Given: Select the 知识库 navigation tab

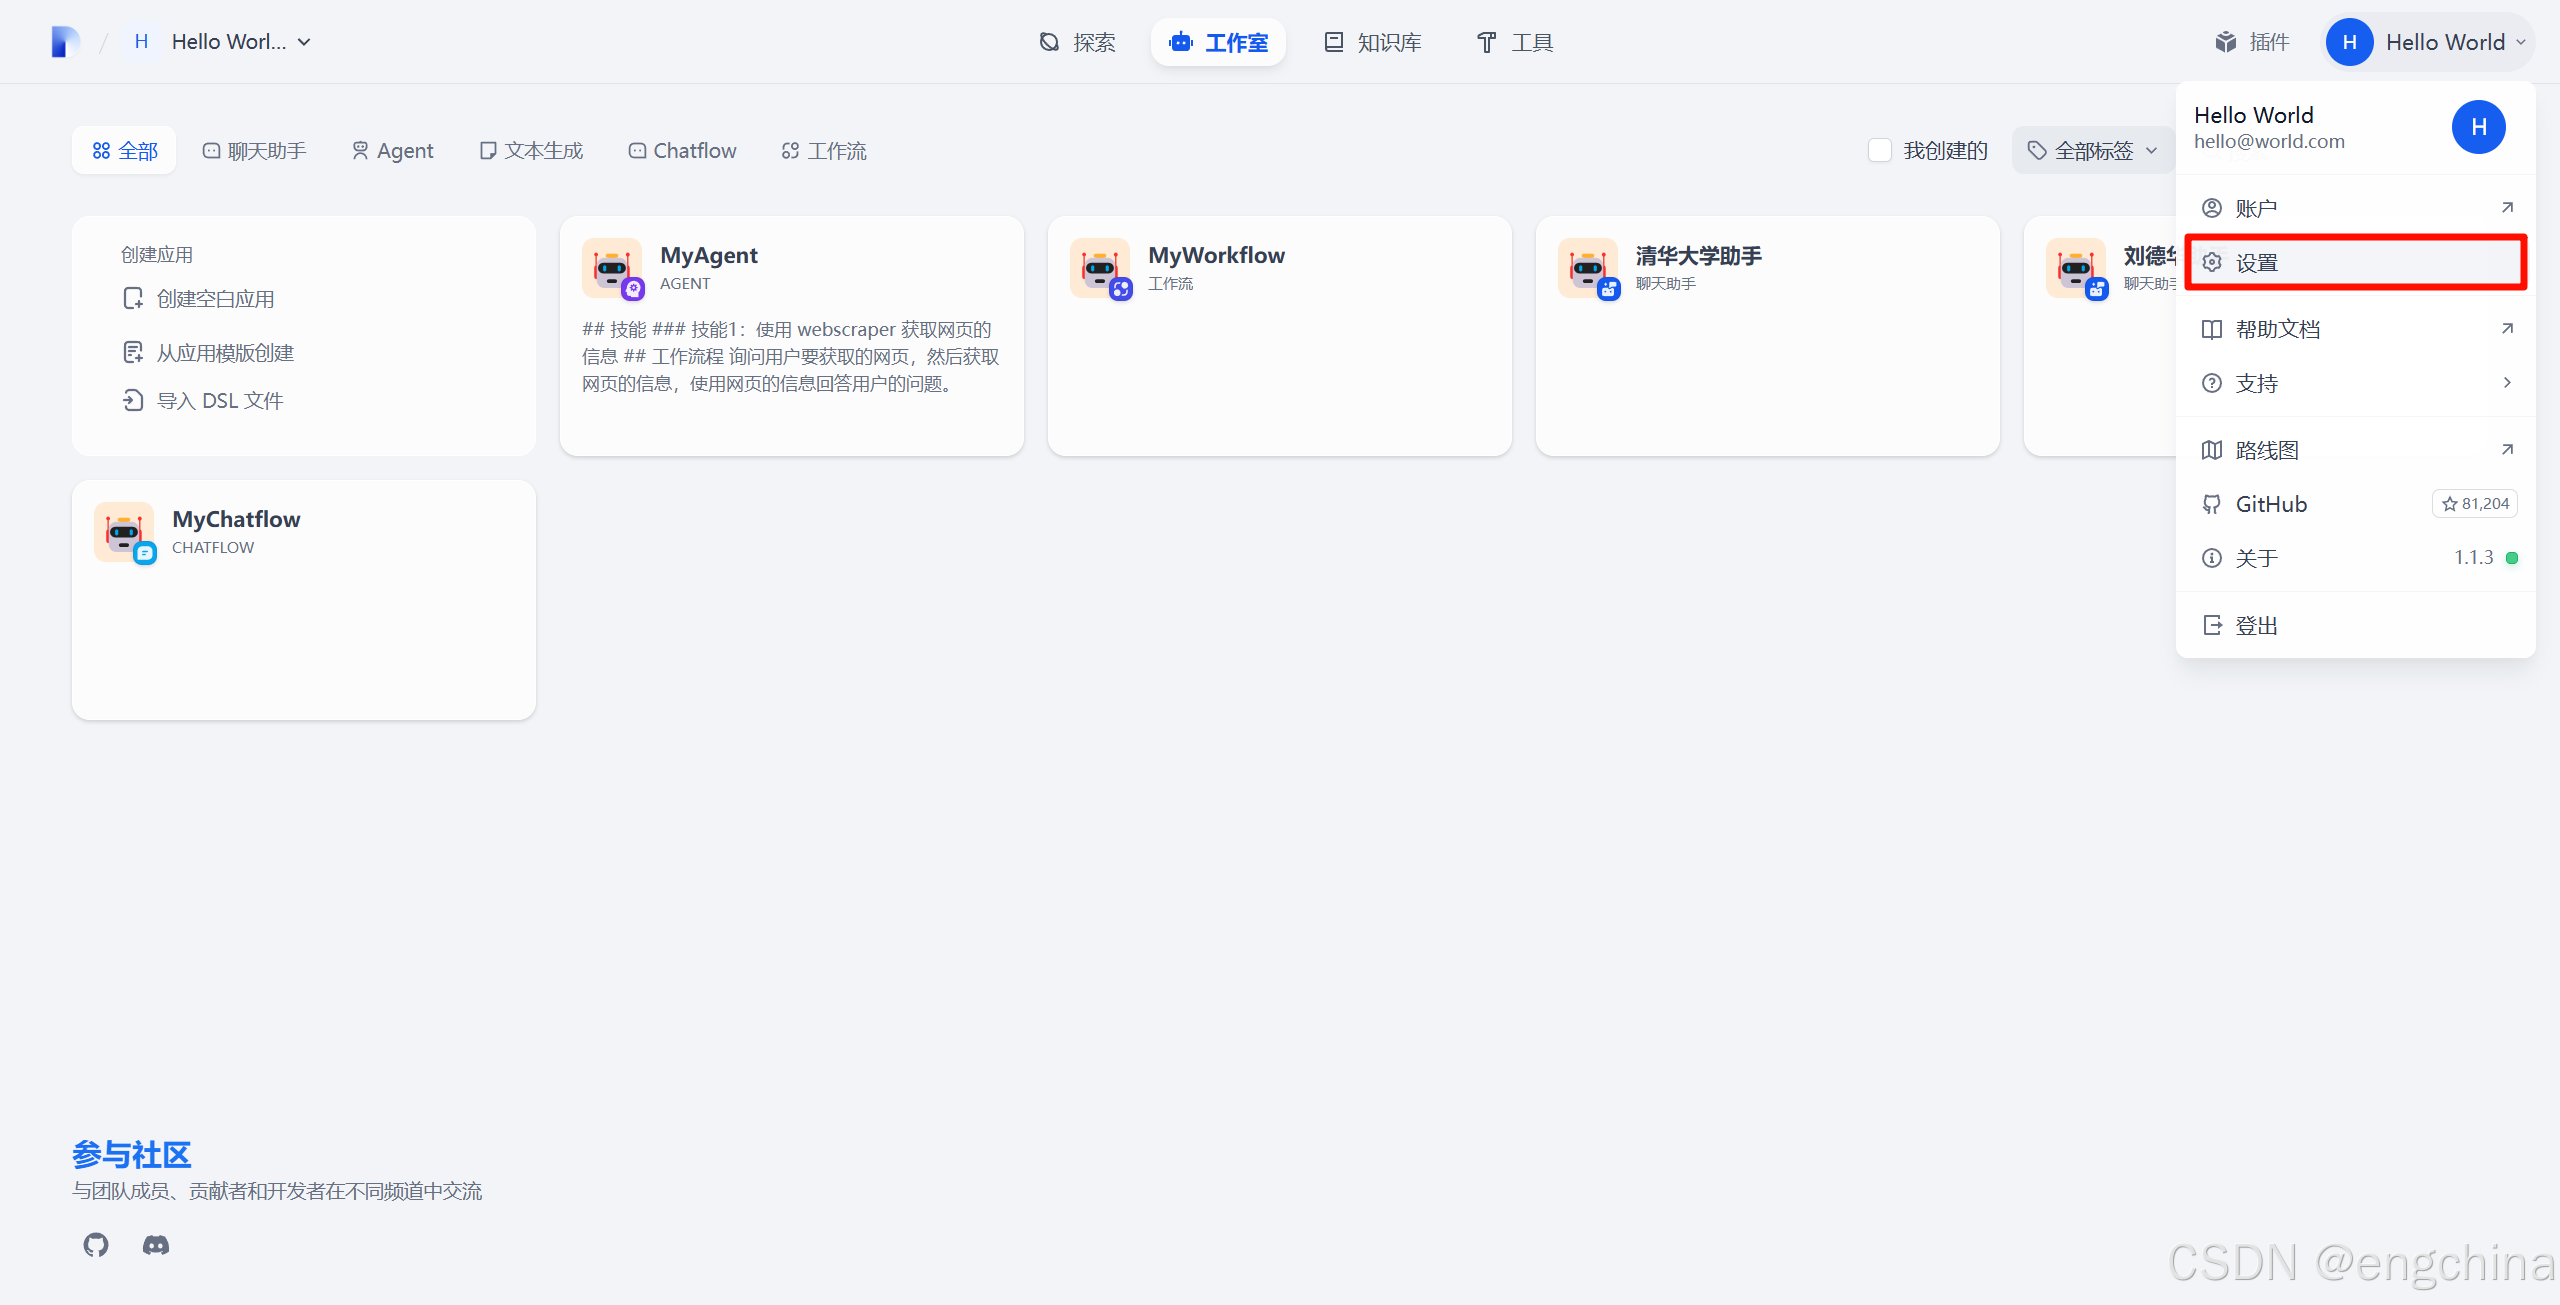Looking at the screenshot, I should coord(1373,42).
